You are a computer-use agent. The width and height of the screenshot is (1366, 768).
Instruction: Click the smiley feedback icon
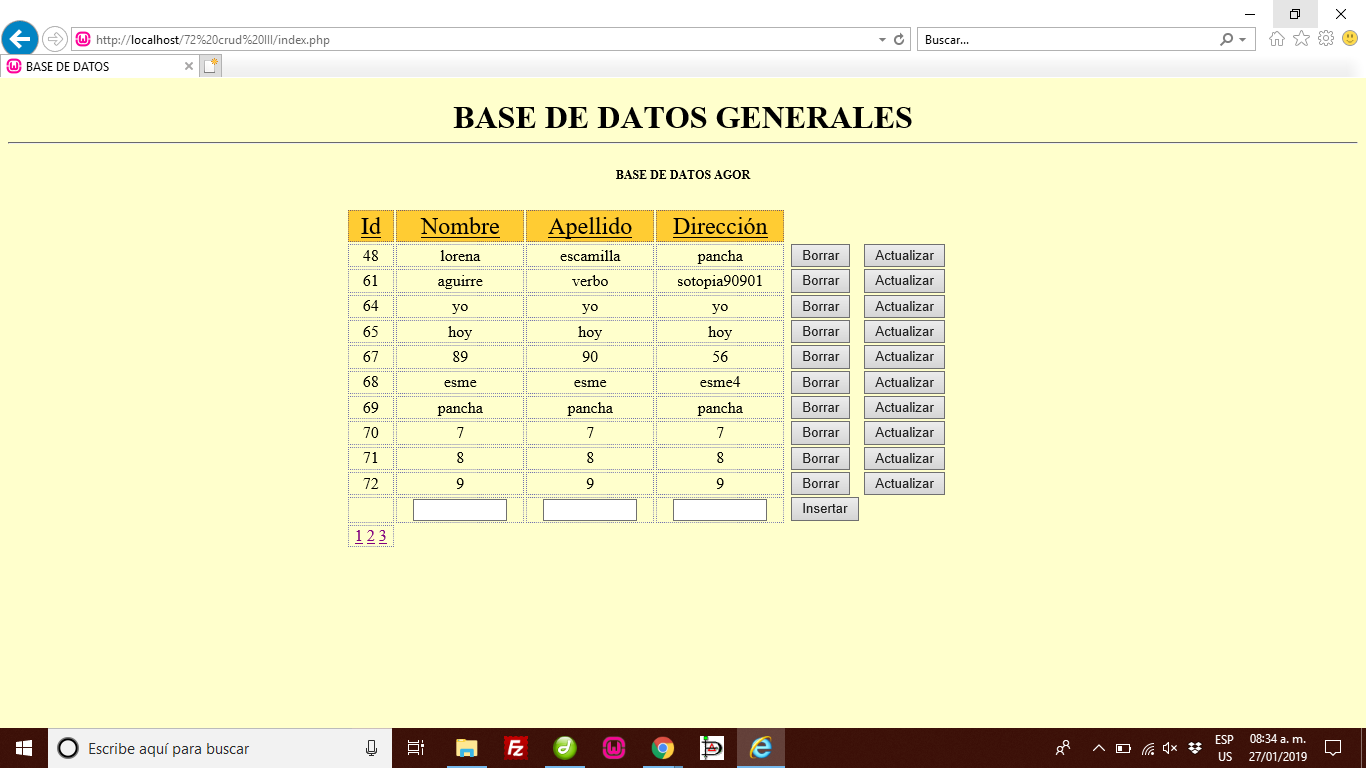[1350, 39]
